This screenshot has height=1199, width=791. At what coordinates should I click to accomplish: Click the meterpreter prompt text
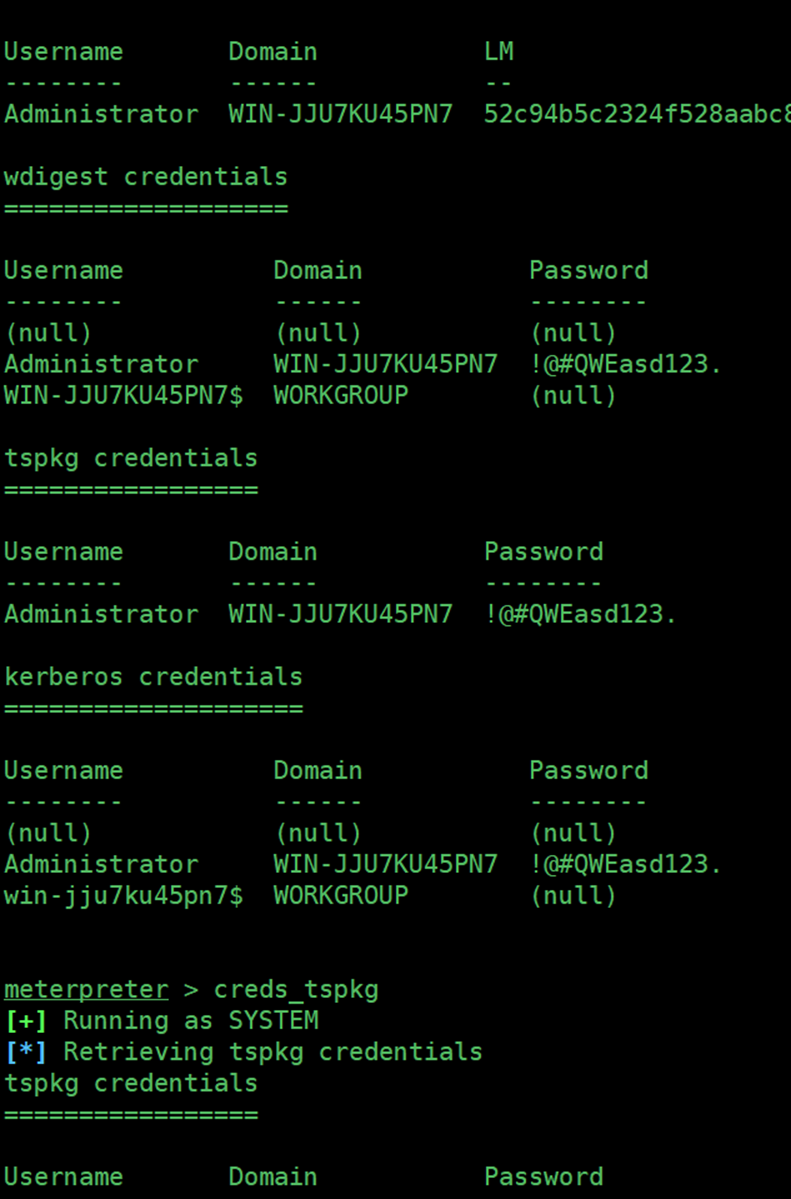point(86,989)
